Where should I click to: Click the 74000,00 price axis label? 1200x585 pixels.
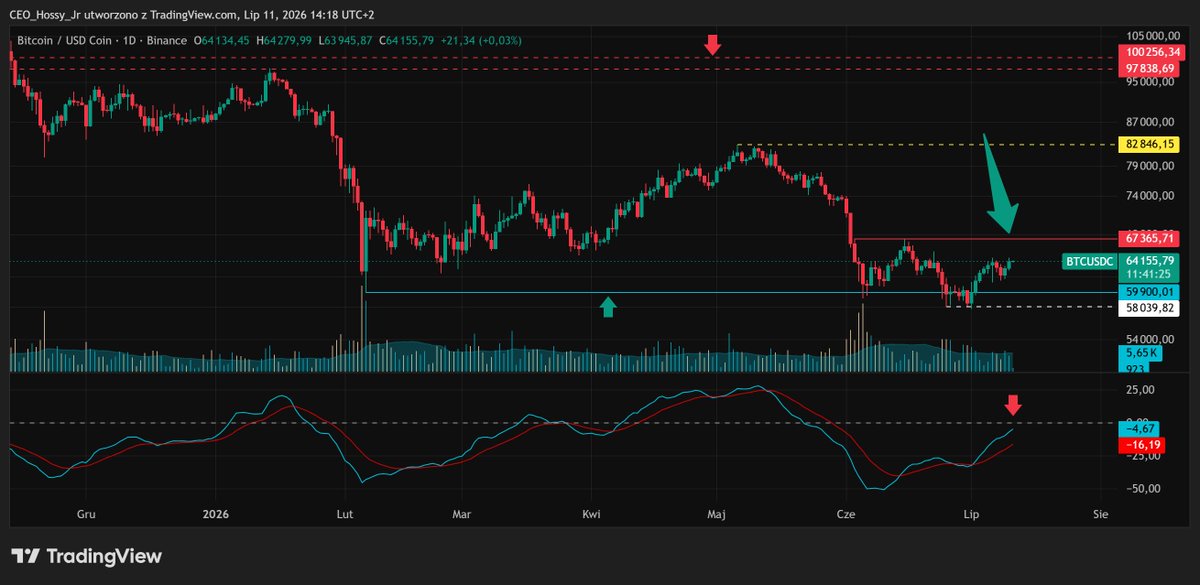click(1149, 196)
